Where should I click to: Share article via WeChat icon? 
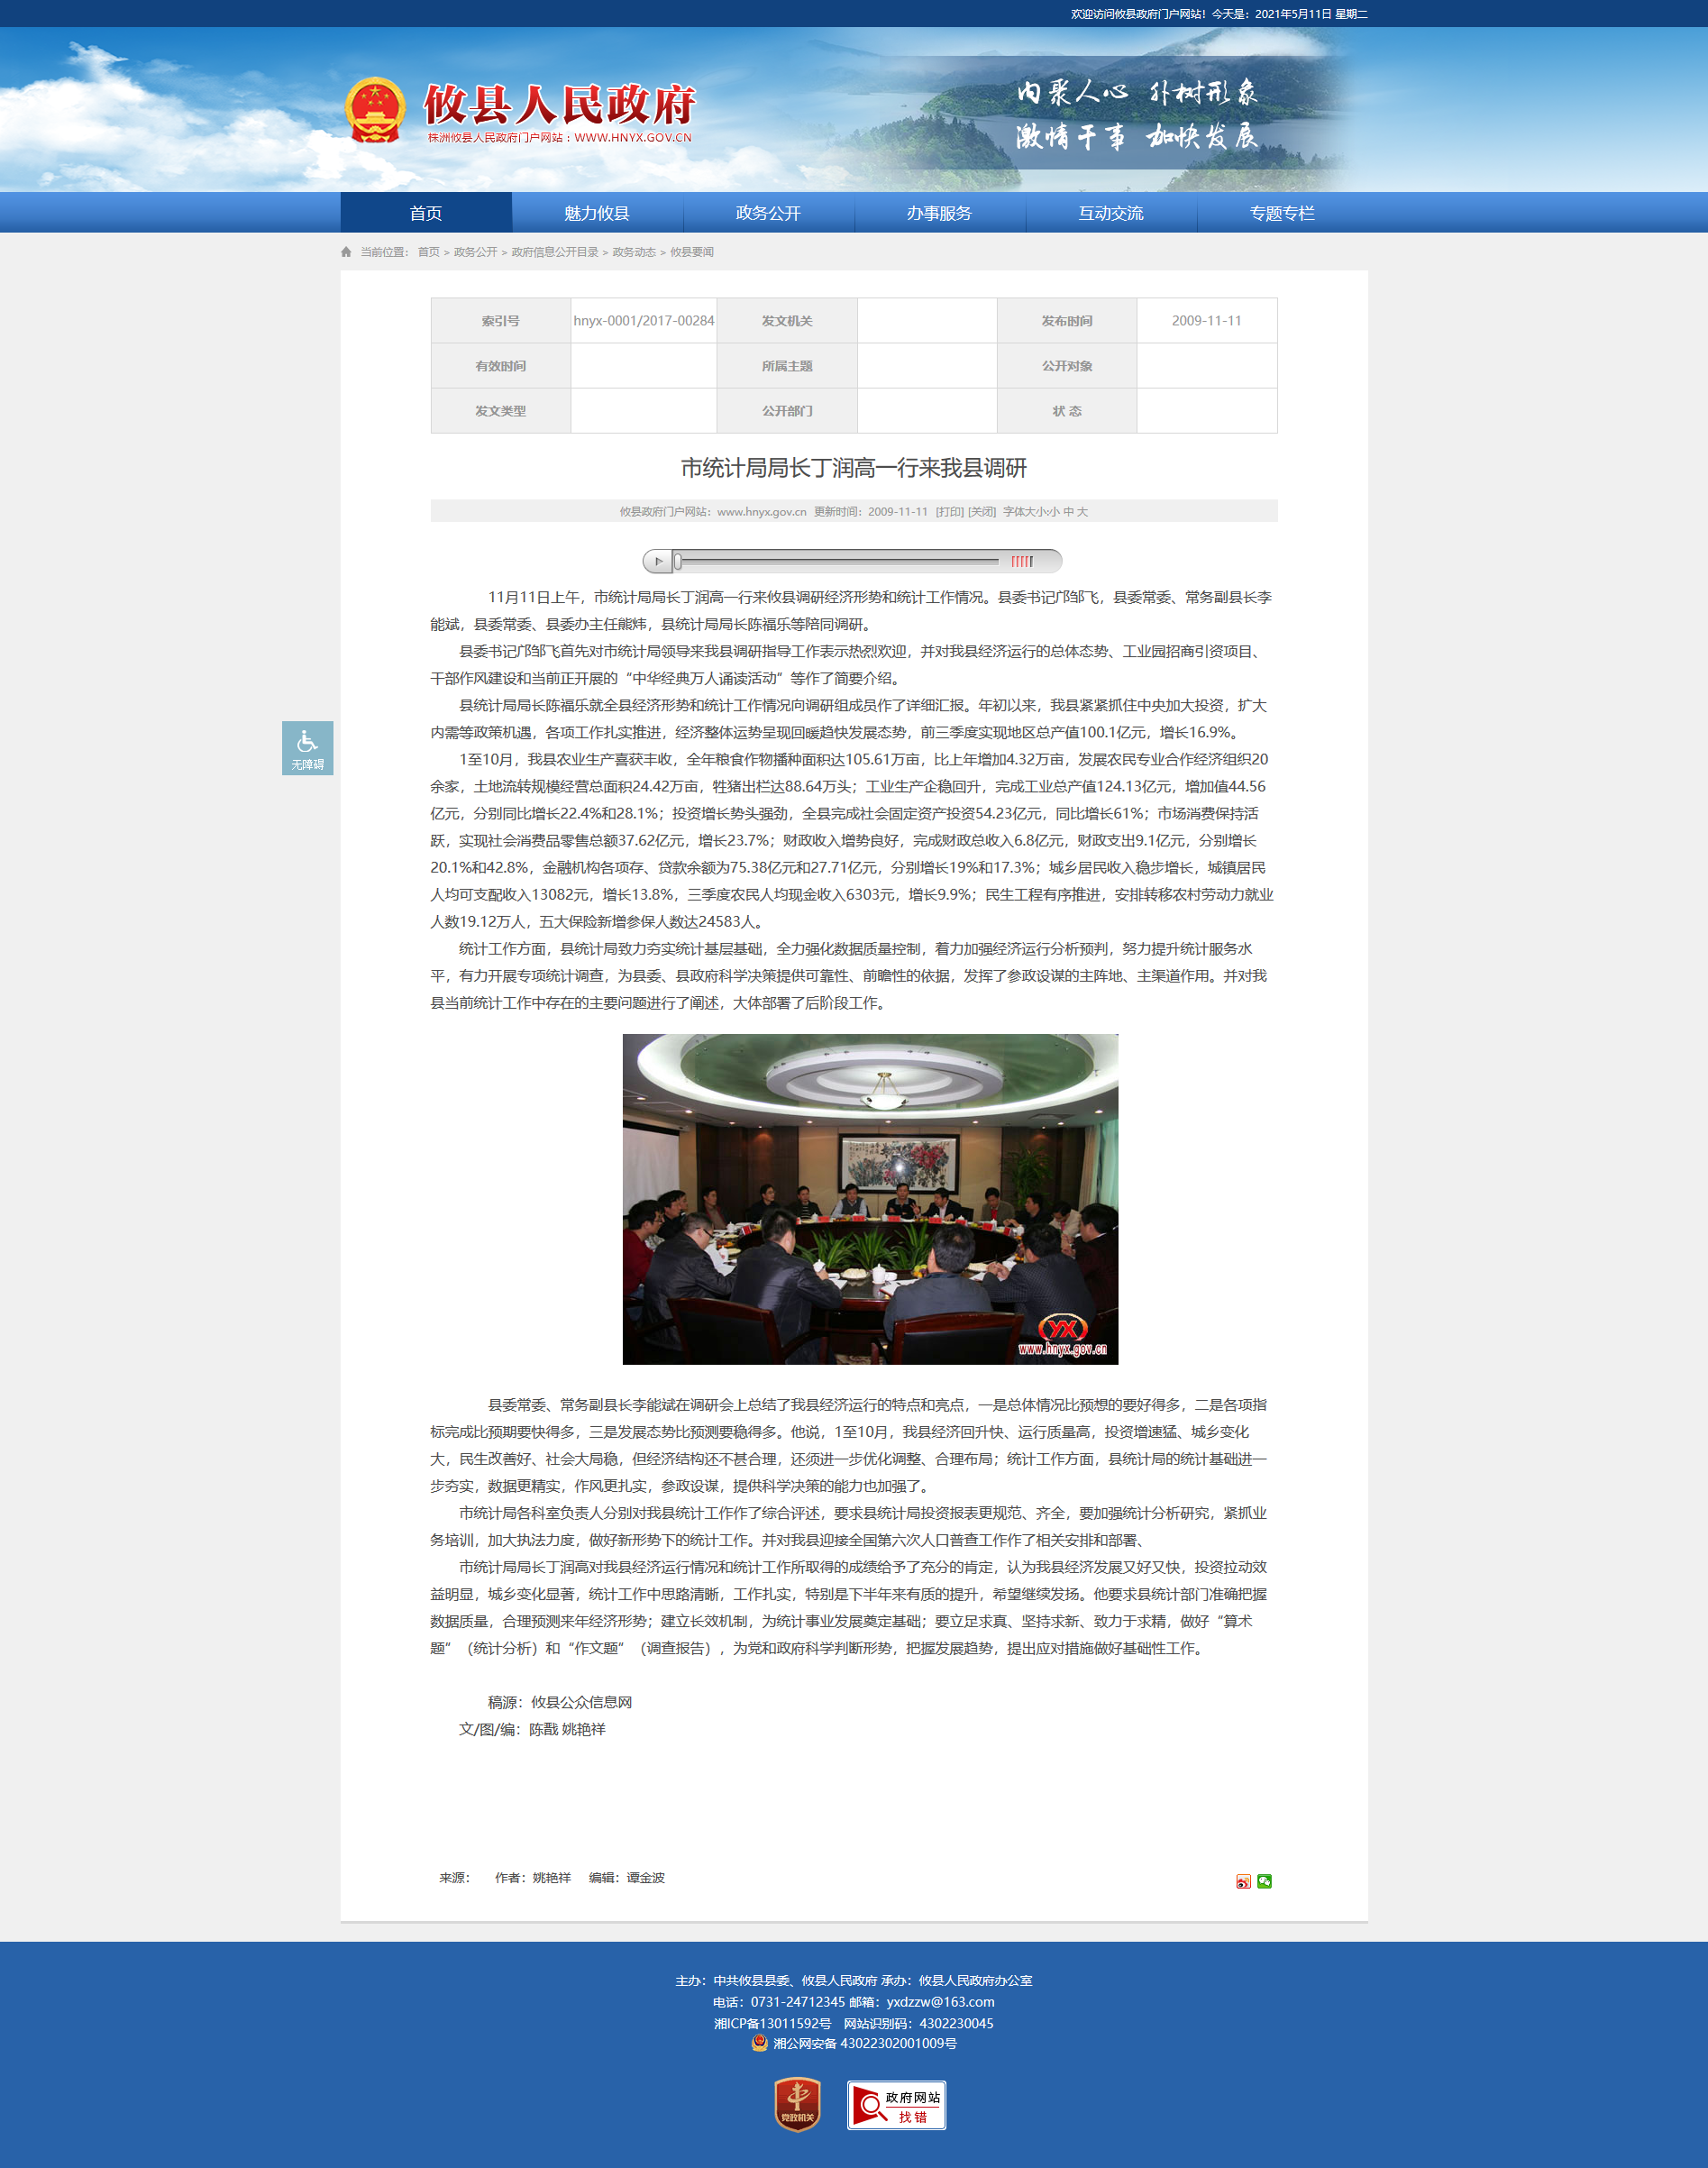[1264, 1881]
